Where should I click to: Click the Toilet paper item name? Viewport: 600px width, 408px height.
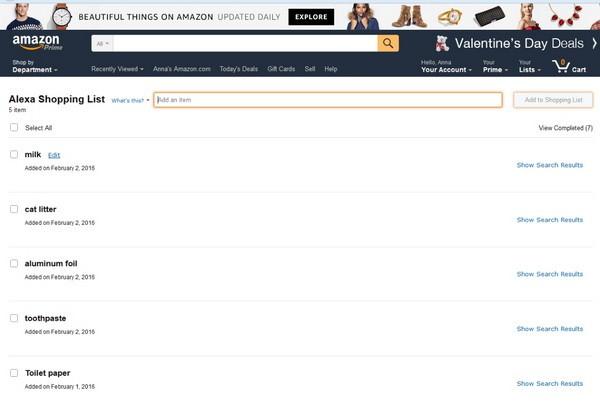pyautogui.click(x=47, y=373)
